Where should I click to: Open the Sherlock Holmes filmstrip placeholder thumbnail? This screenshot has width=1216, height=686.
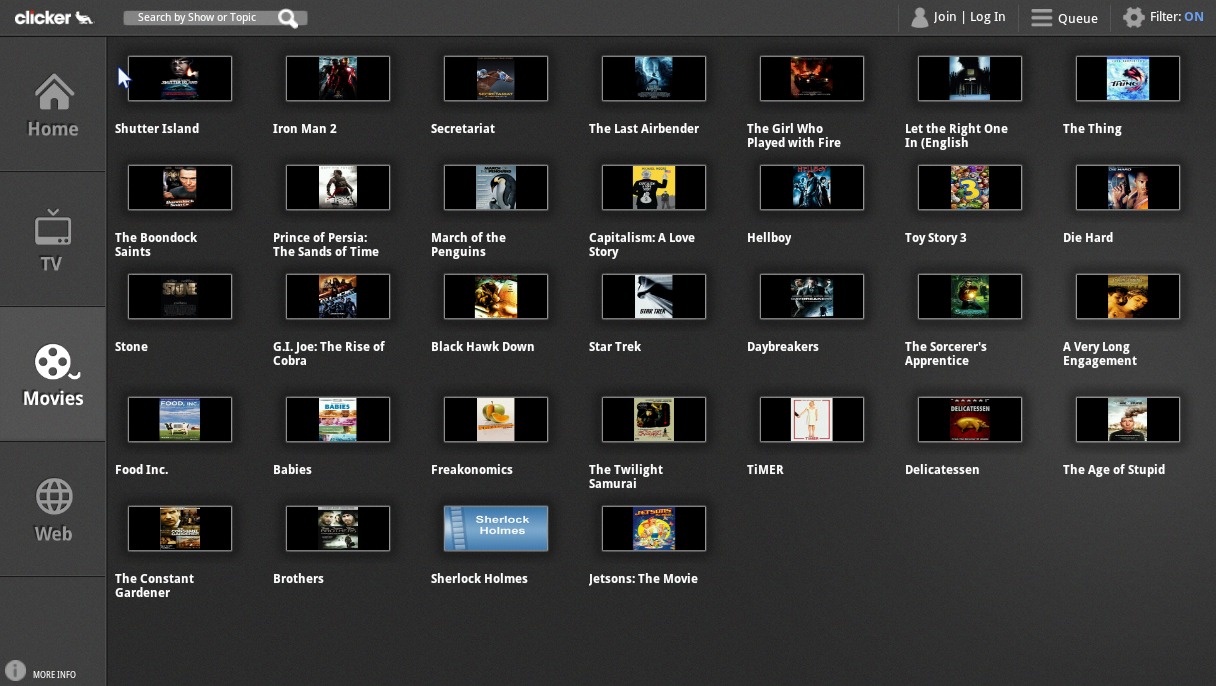(496, 528)
